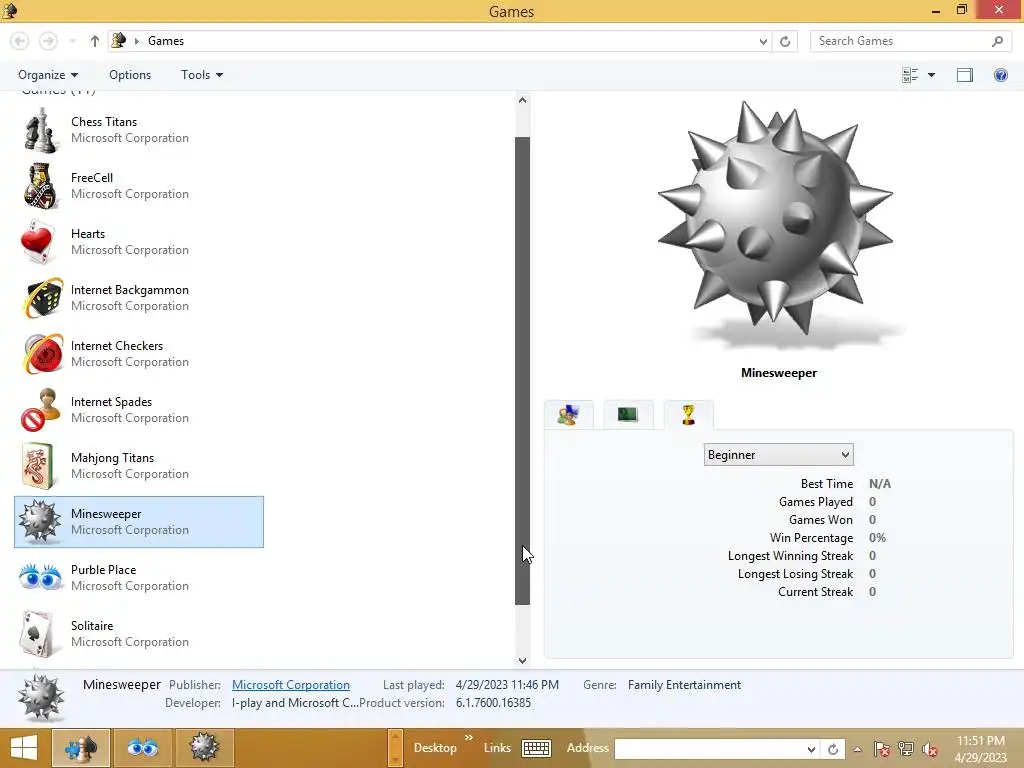Select the Purble Place eyes icon

pyautogui.click(x=40, y=578)
